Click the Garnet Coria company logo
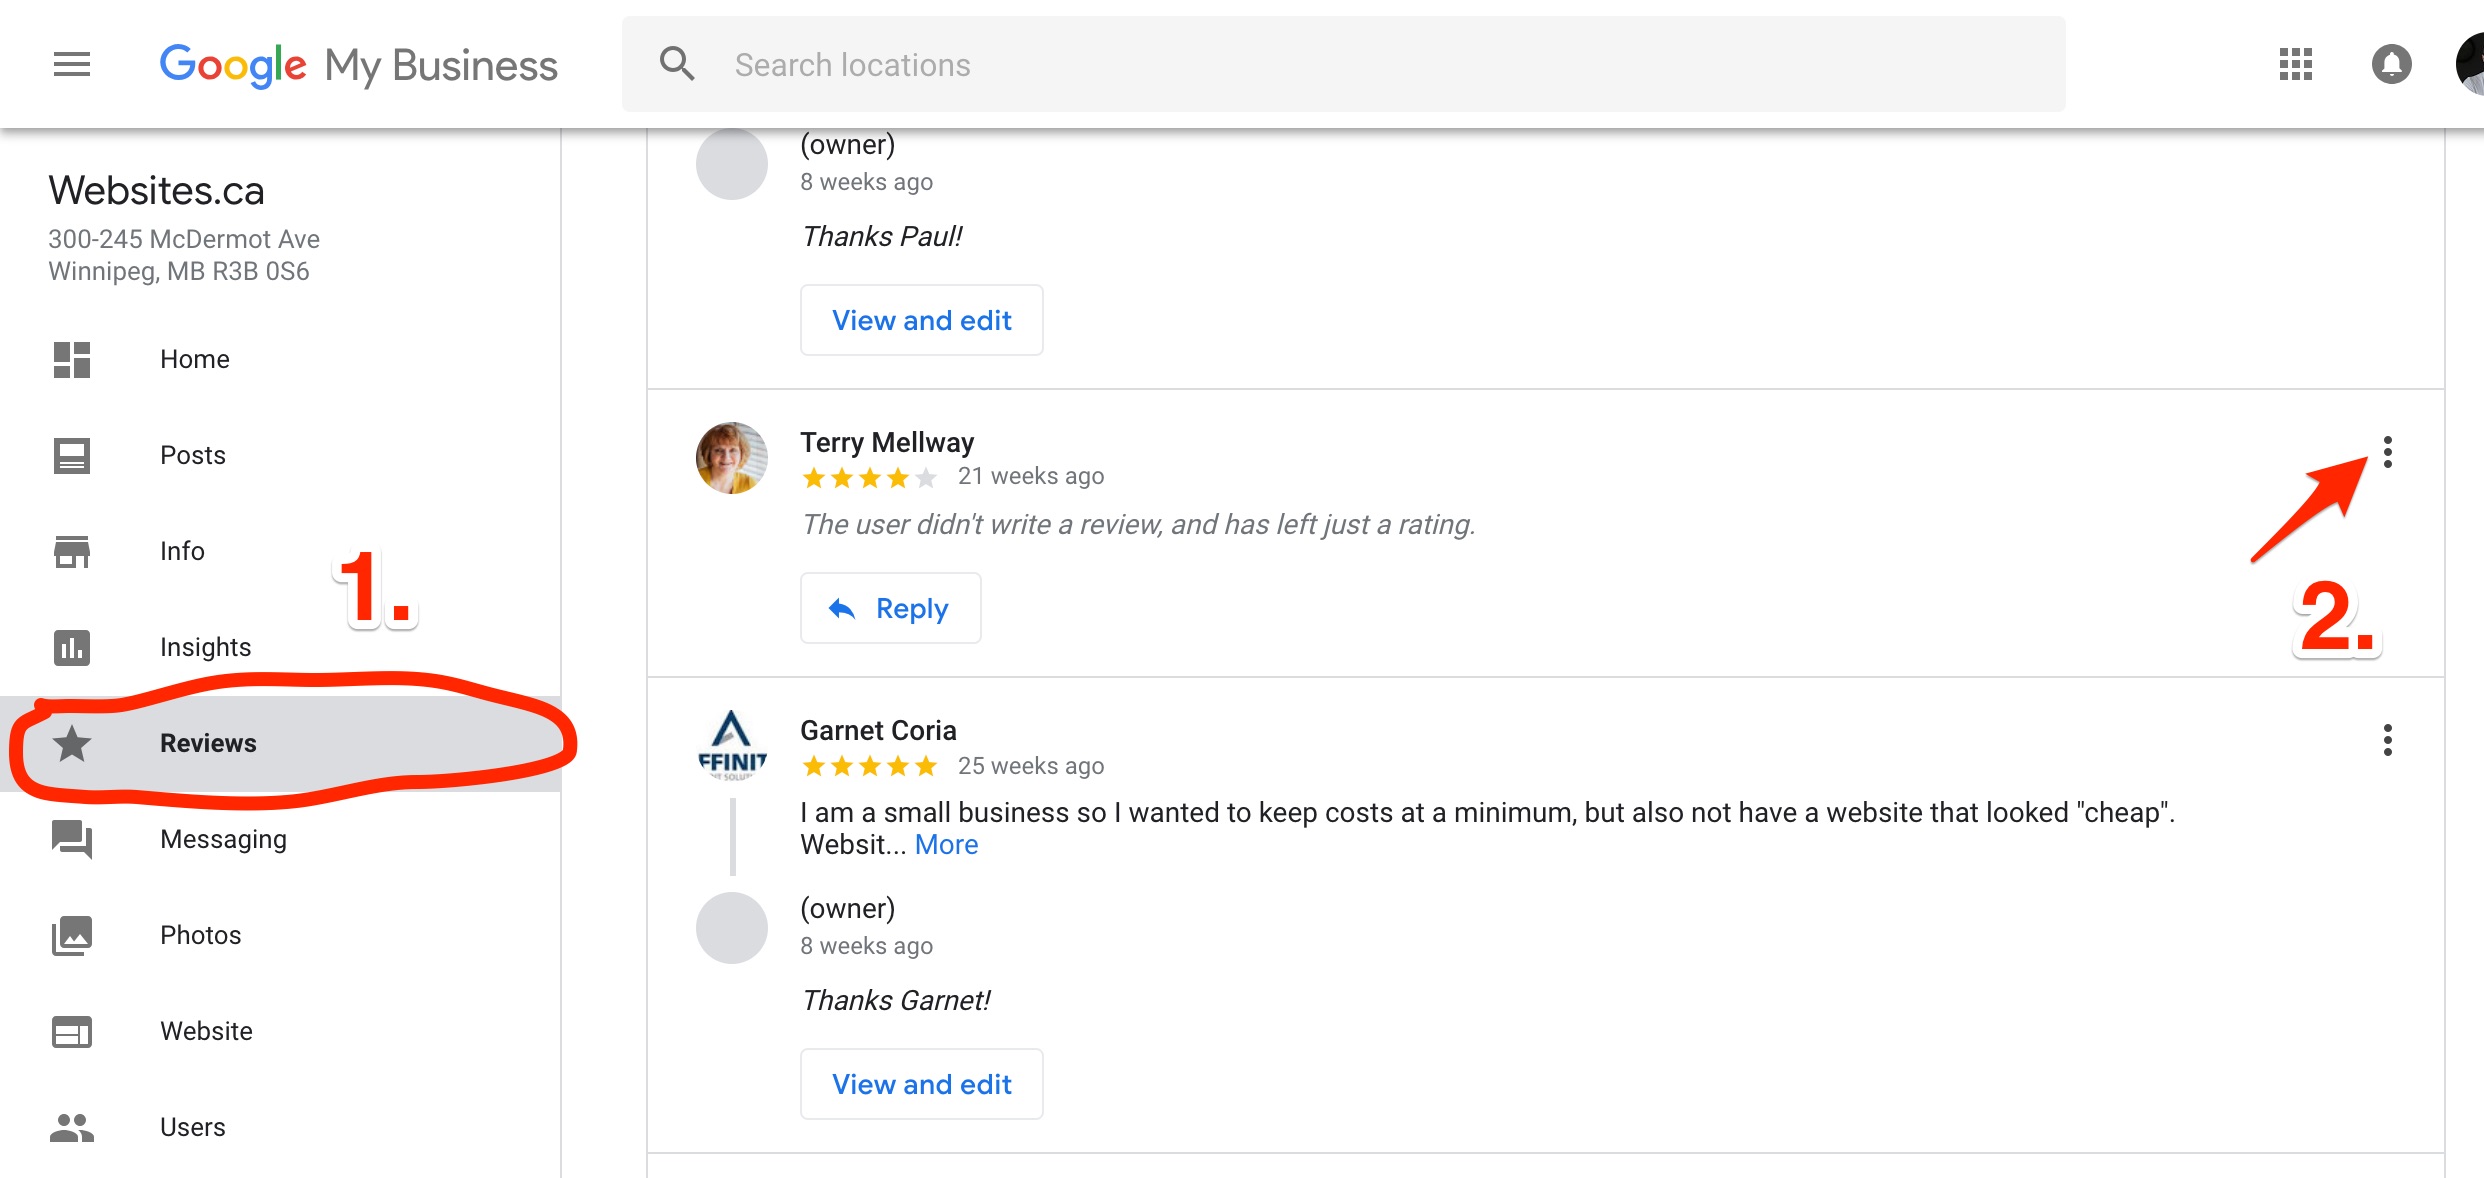 732,746
